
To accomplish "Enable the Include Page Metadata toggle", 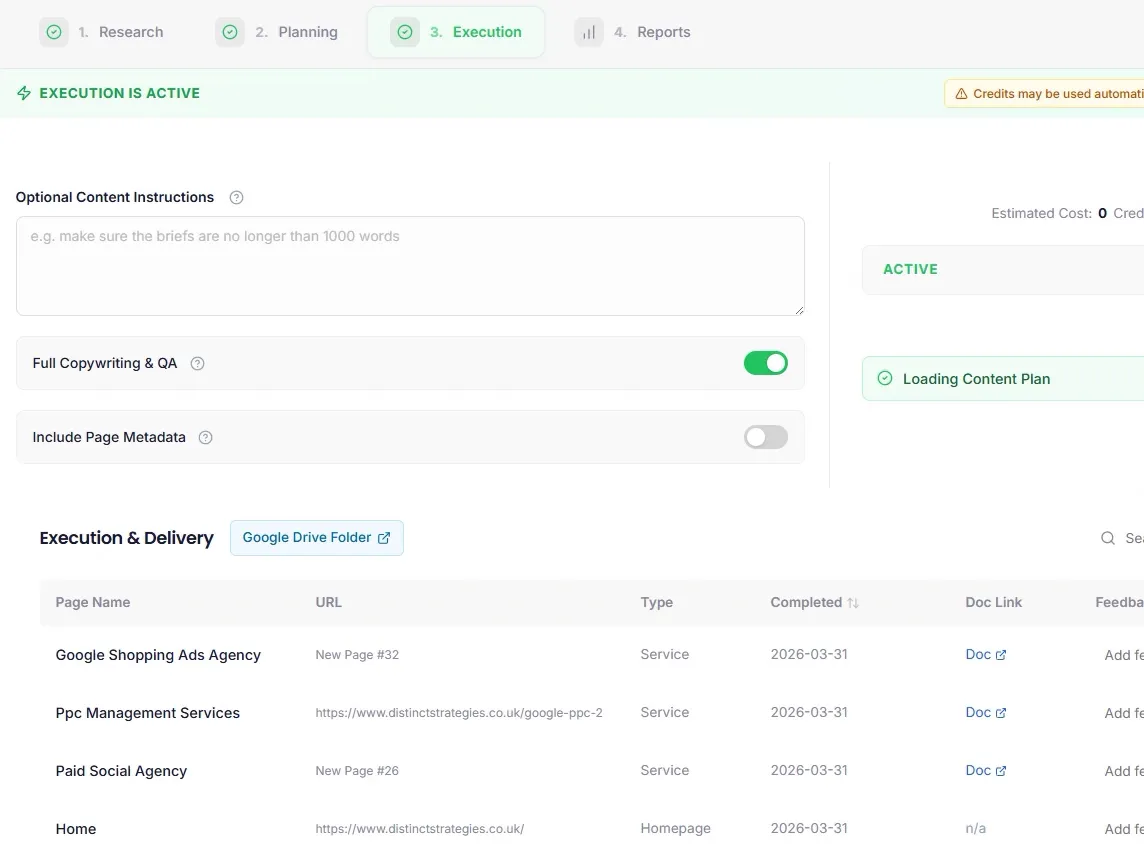I will pyautogui.click(x=766, y=437).
